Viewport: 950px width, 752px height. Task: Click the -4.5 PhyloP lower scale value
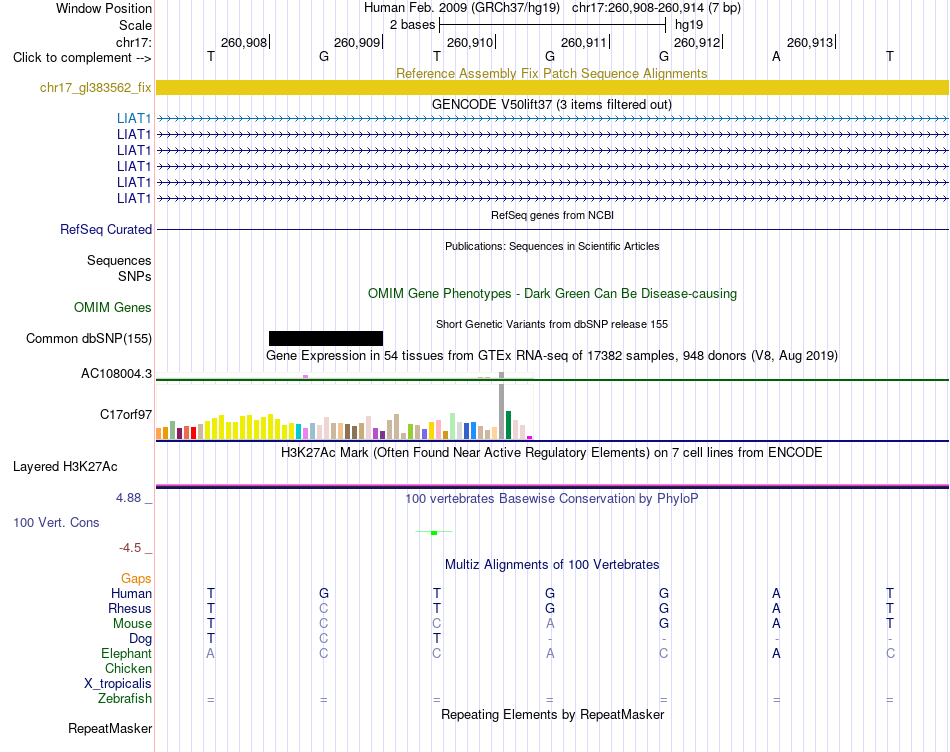[130, 548]
